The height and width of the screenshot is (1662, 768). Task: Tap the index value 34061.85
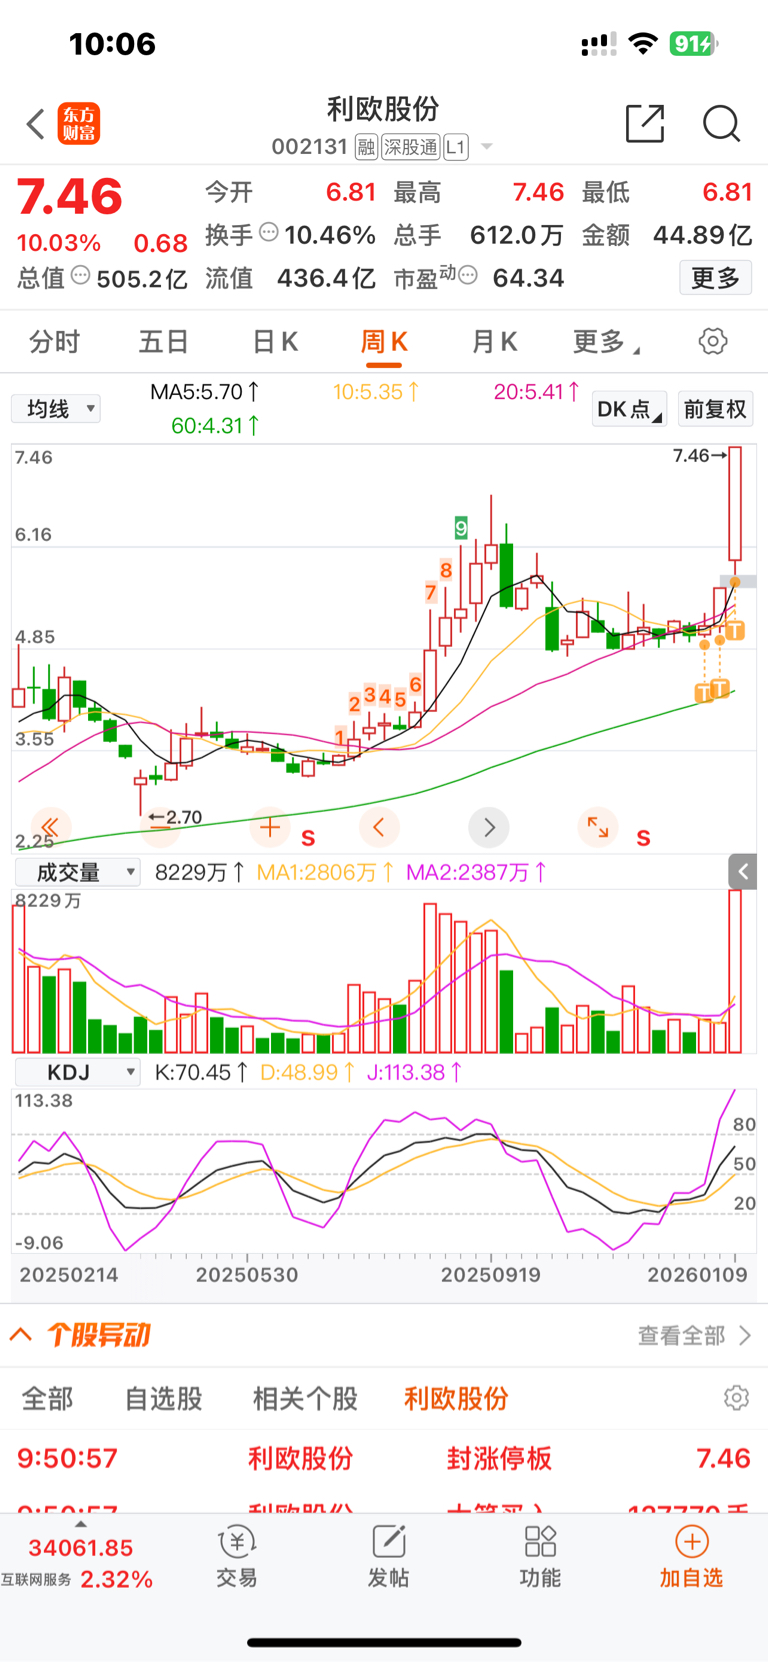pos(81,1548)
